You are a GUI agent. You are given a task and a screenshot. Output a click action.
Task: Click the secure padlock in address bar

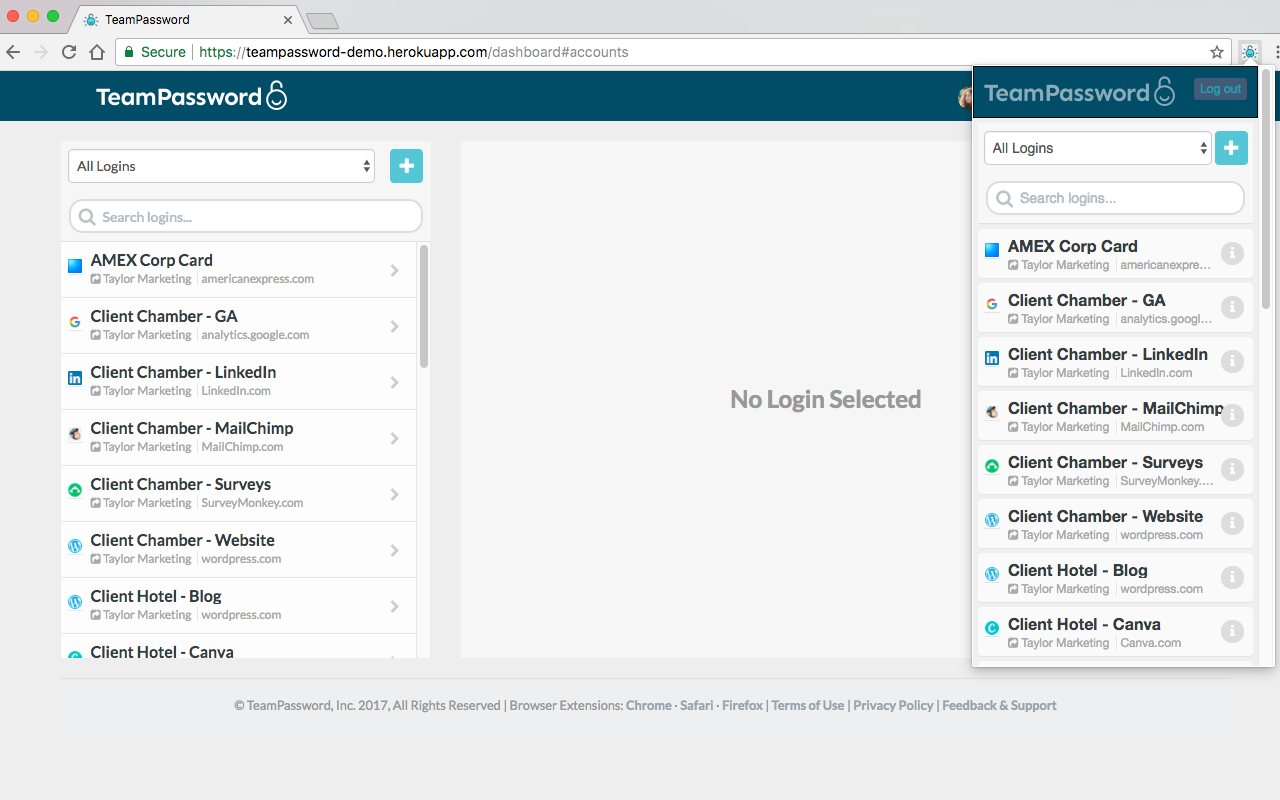(129, 52)
